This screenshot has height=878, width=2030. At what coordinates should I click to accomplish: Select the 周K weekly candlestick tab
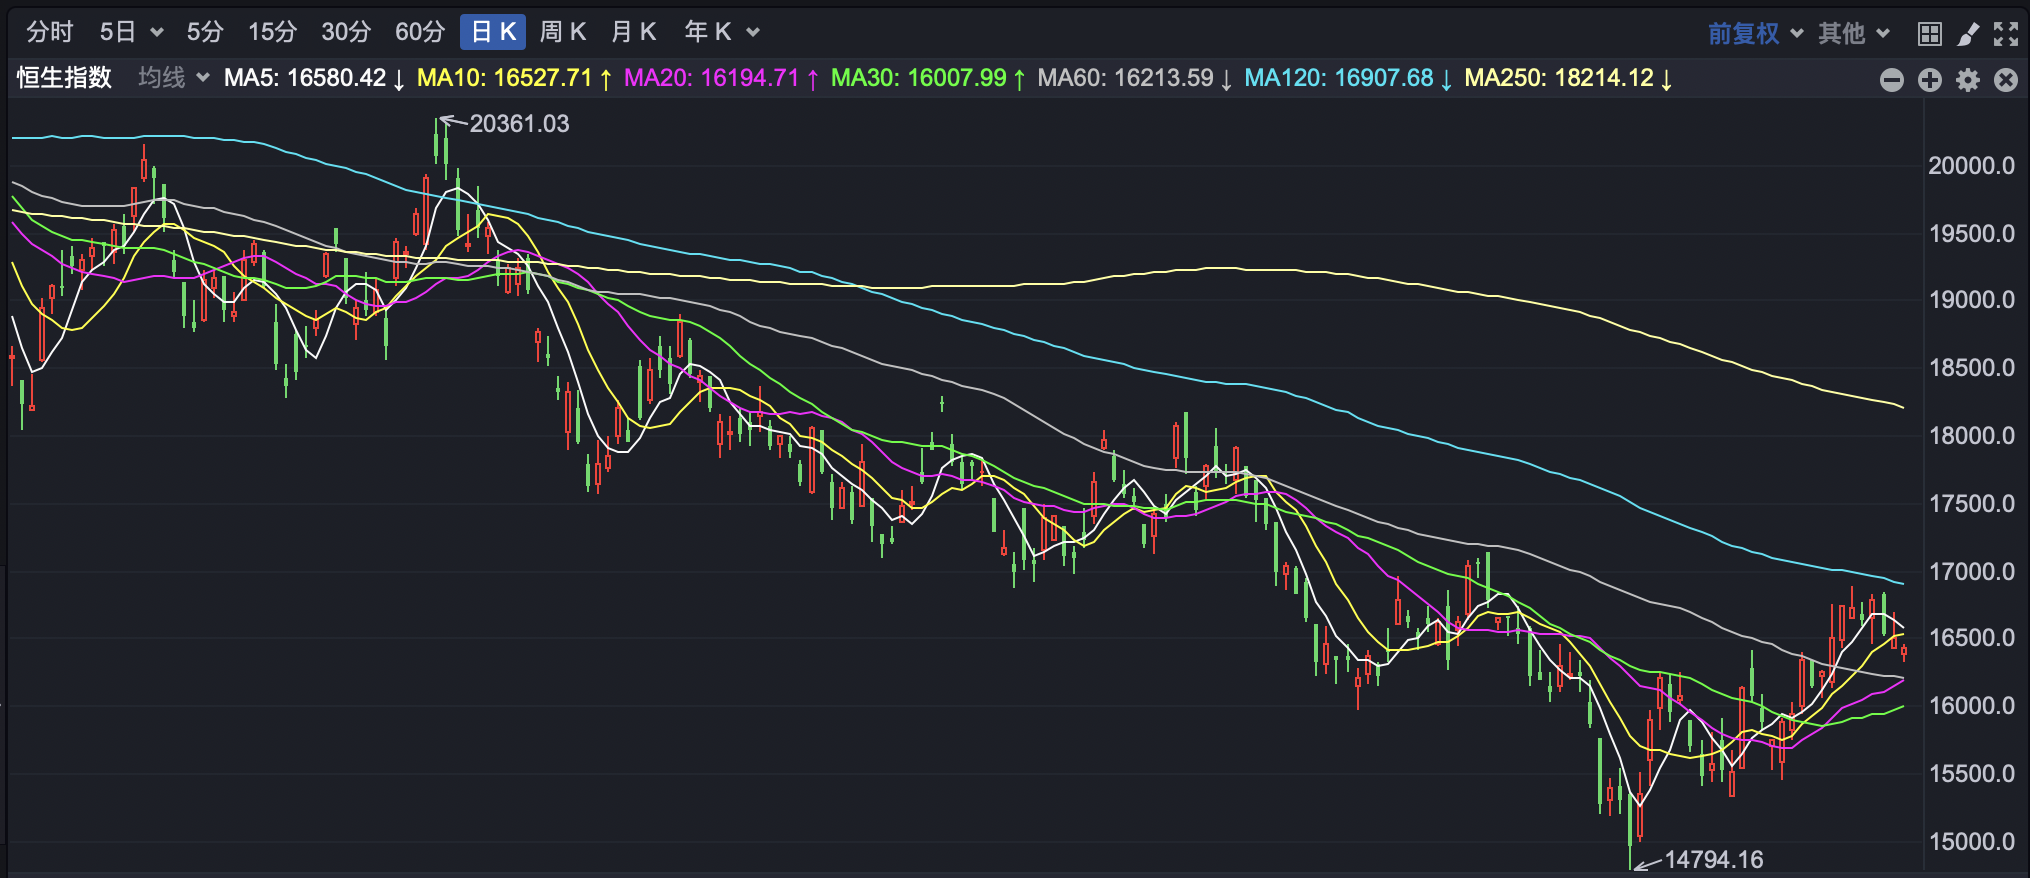coord(563,32)
